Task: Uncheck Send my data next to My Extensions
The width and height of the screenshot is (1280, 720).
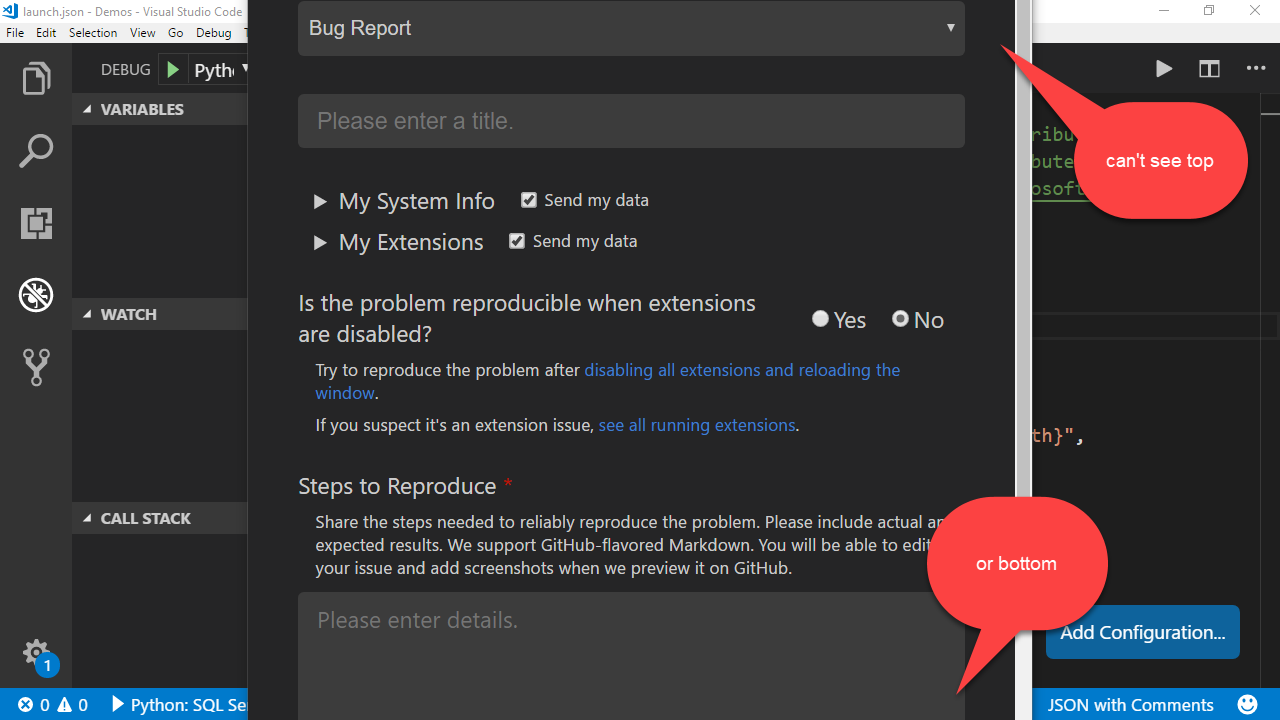Action: [517, 240]
